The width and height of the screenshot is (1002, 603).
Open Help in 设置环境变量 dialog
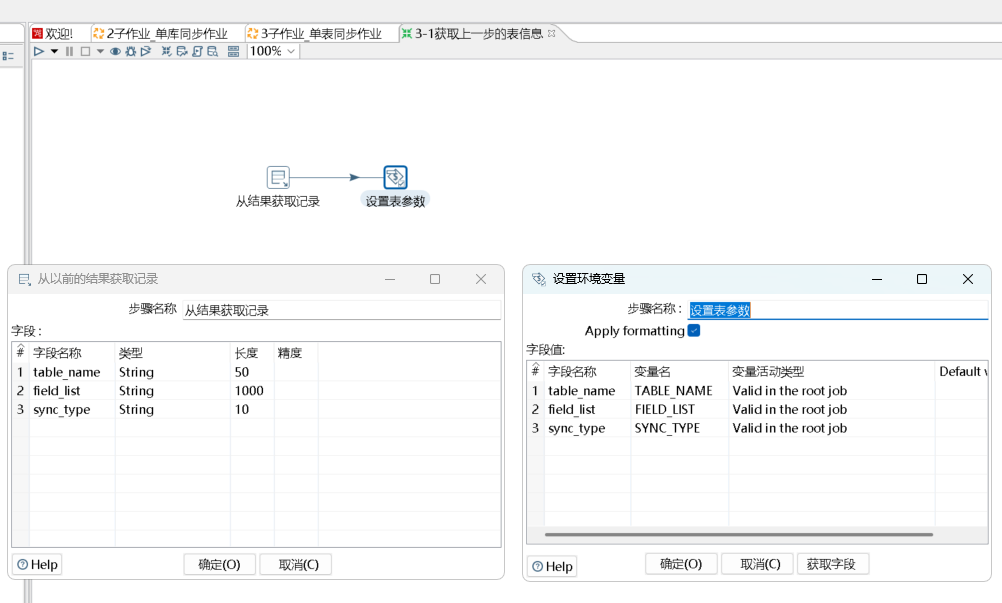pyautogui.click(x=553, y=567)
